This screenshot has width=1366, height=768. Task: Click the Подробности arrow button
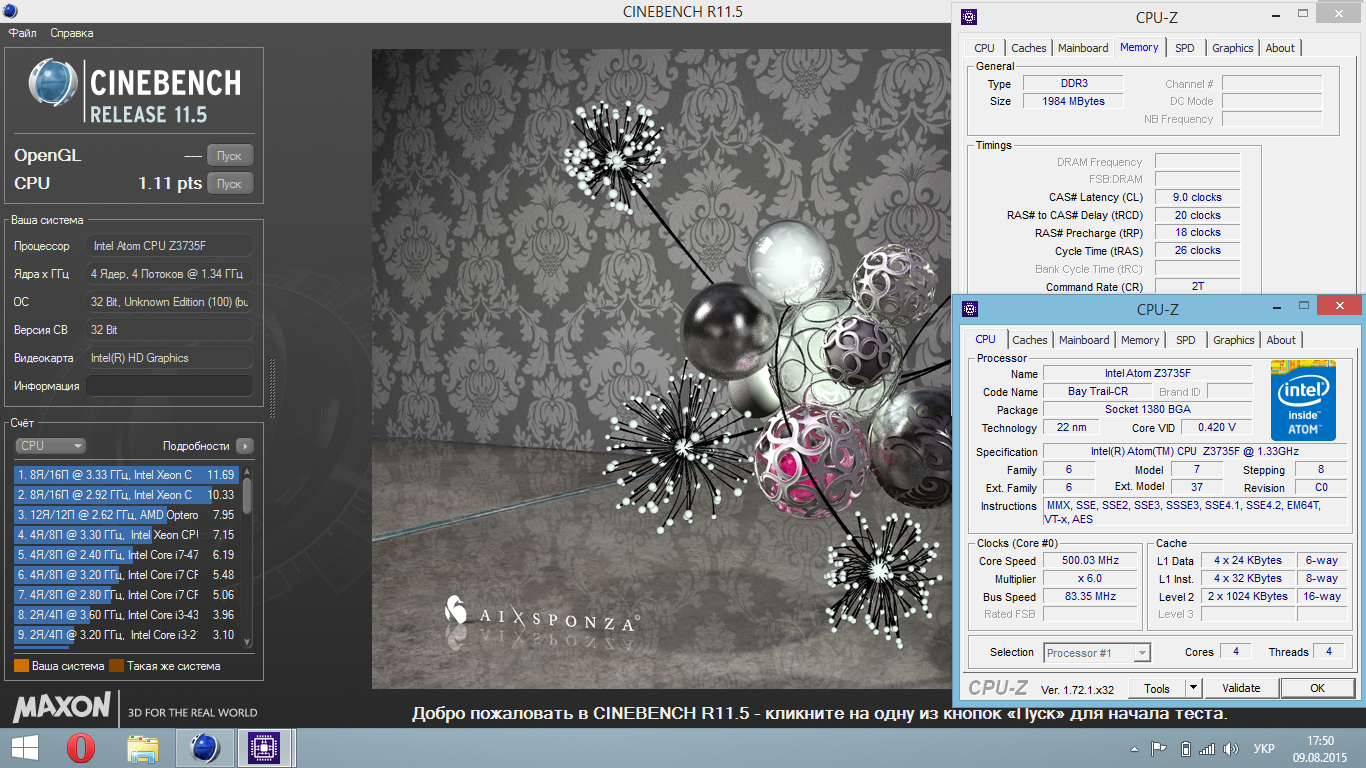point(245,446)
